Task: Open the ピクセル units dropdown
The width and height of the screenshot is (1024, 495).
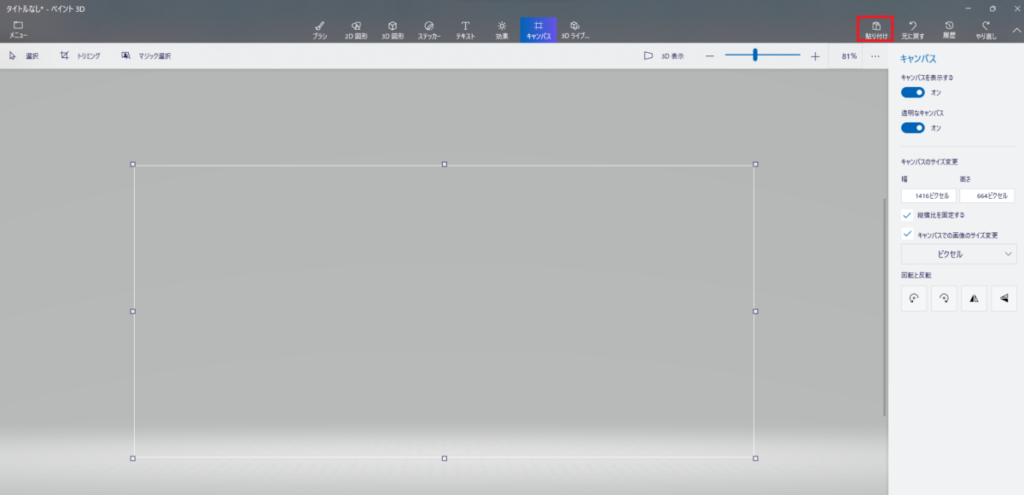Action: [x=959, y=254]
